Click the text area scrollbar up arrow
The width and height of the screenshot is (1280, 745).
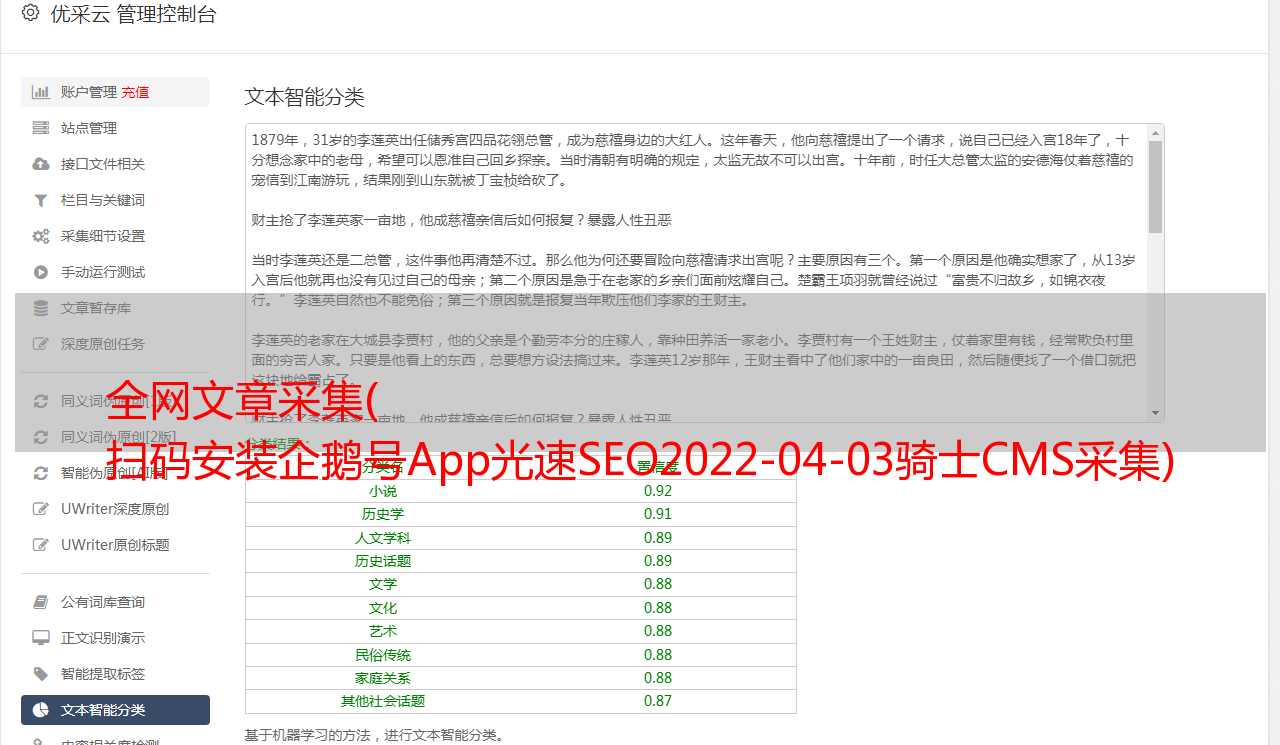(1156, 132)
